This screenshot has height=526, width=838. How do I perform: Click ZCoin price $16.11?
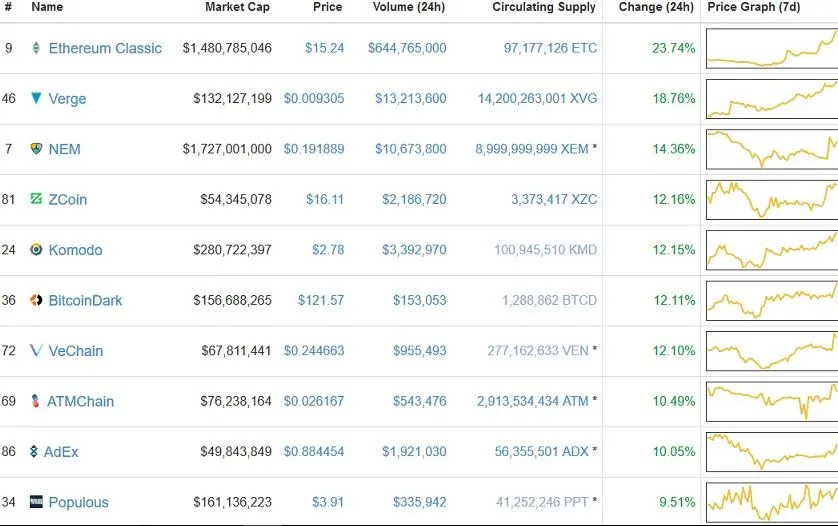324,199
